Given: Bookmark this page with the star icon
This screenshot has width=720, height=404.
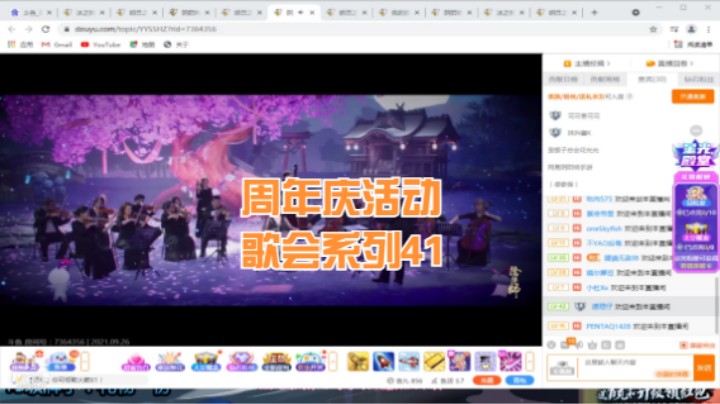Looking at the screenshot, I should 653,29.
